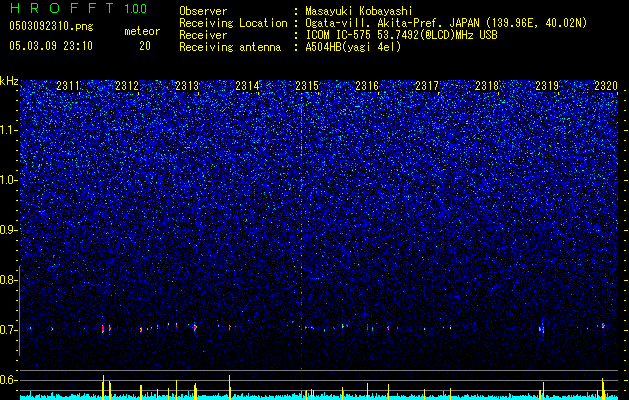The width and height of the screenshot is (629, 400).
Task: Click the HROFFT 1.0.0 title text
Action: (x=78, y=8)
